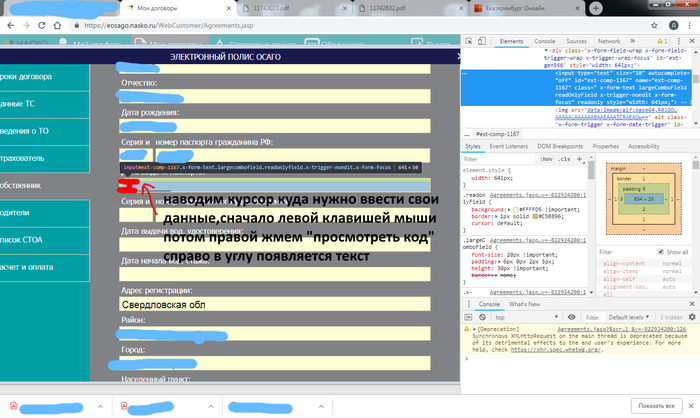Toggle the :hov element state button
Viewport: 700px width, 418px height.
[546, 159]
